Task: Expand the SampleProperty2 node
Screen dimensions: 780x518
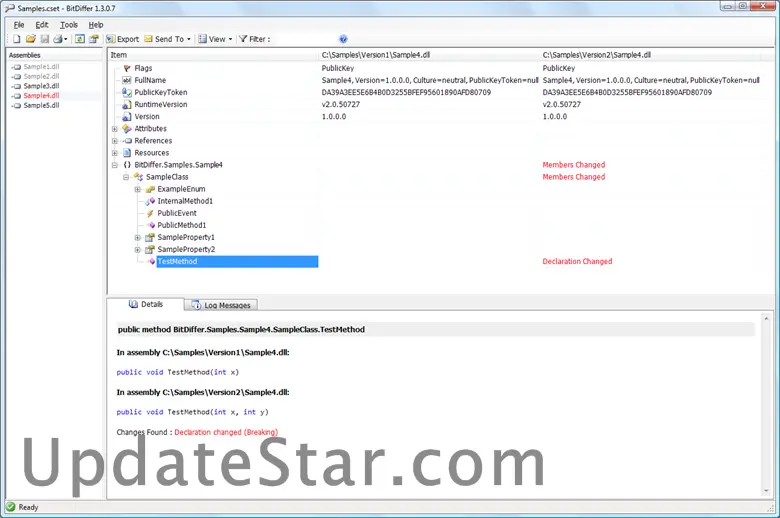Action: (x=138, y=249)
